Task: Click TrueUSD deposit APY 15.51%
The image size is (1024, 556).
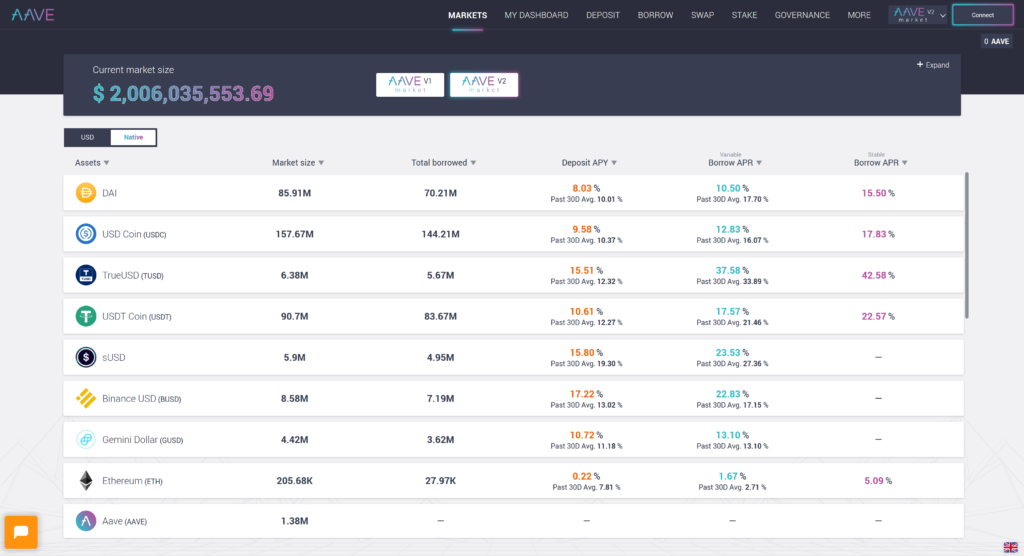Action: click(x=586, y=270)
